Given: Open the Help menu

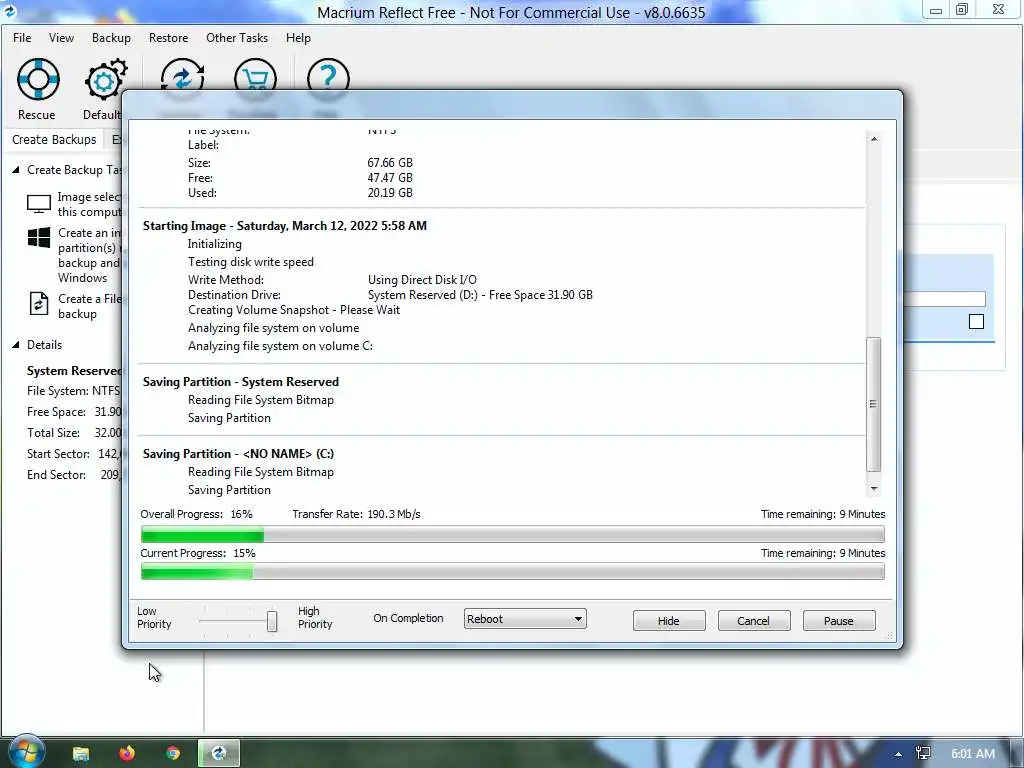Looking at the screenshot, I should pyautogui.click(x=298, y=38).
